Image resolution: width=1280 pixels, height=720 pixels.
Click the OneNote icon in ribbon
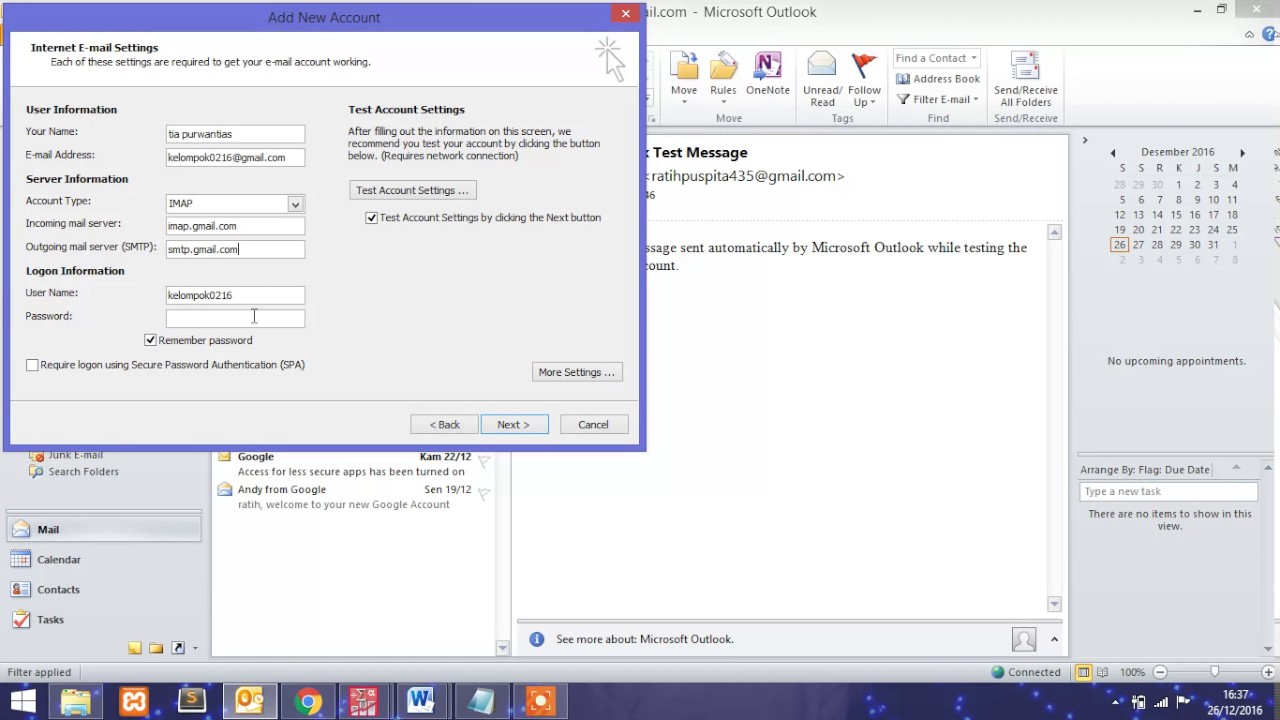[x=768, y=66]
